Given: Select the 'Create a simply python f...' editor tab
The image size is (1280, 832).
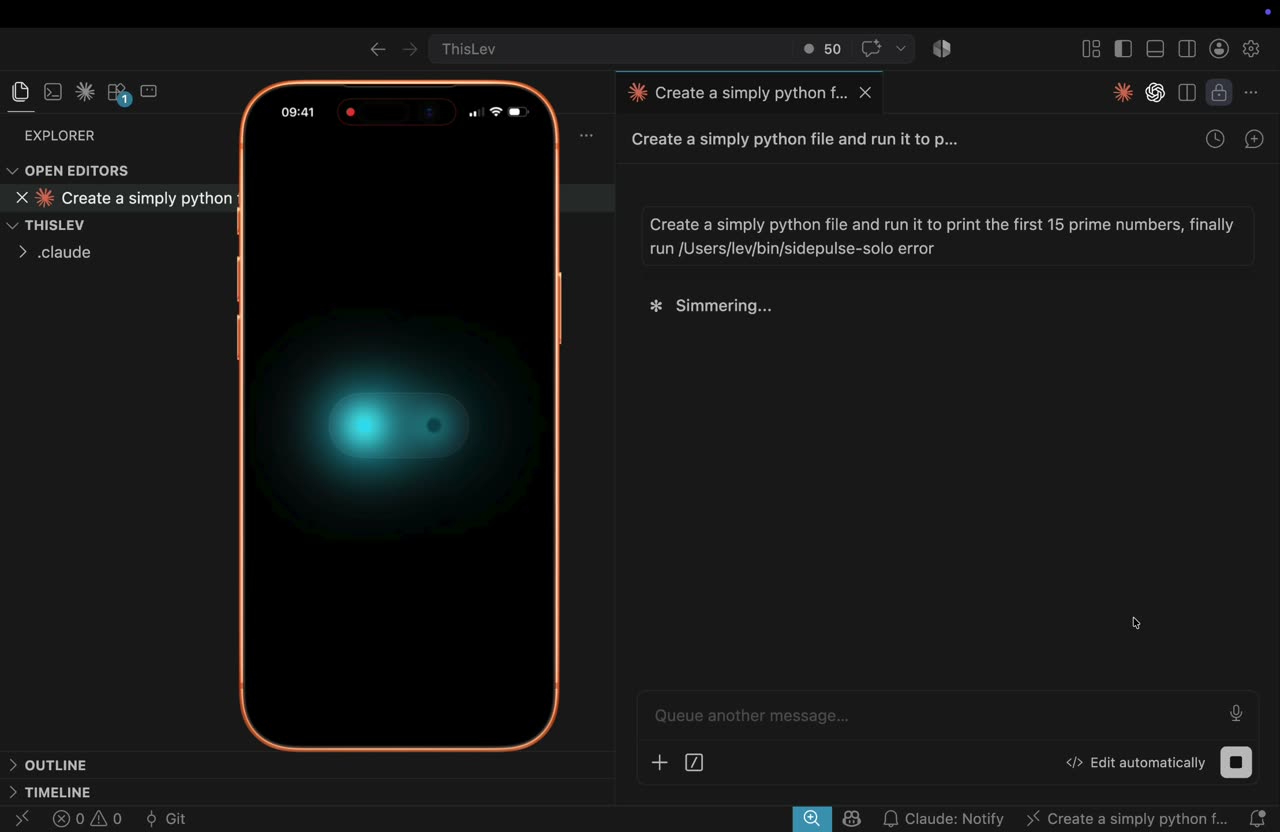Looking at the screenshot, I should pos(749,93).
